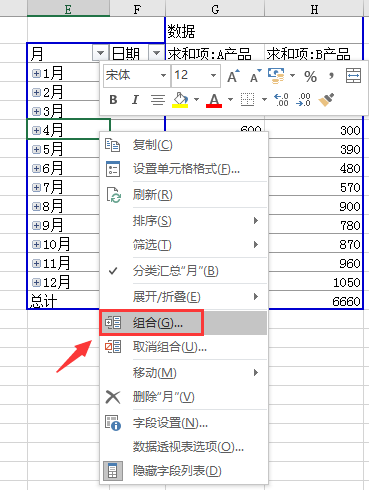Open the 移动(M) submenu
This screenshot has width=369, height=490.
coord(184,372)
